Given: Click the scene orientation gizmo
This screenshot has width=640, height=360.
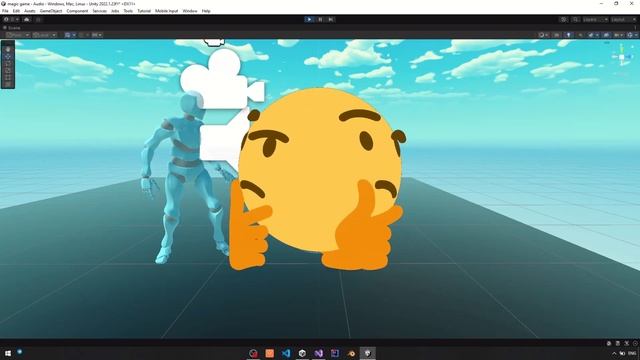Looking at the screenshot, I should tap(622, 57).
